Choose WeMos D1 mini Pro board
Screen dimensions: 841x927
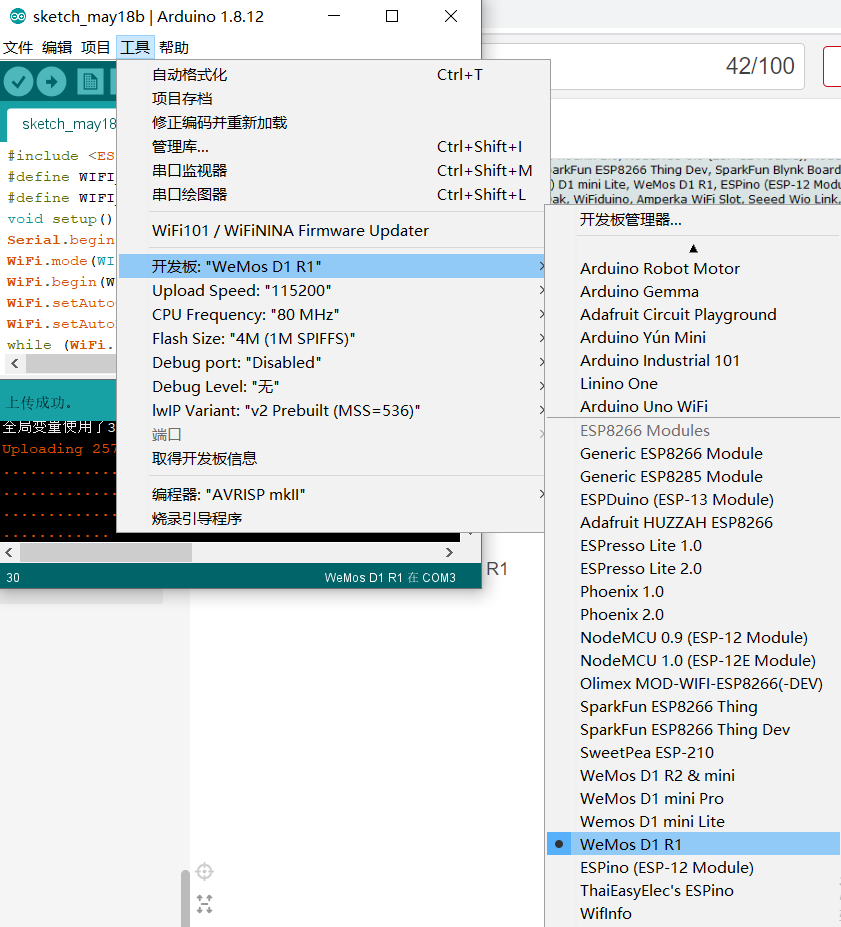(x=693, y=799)
